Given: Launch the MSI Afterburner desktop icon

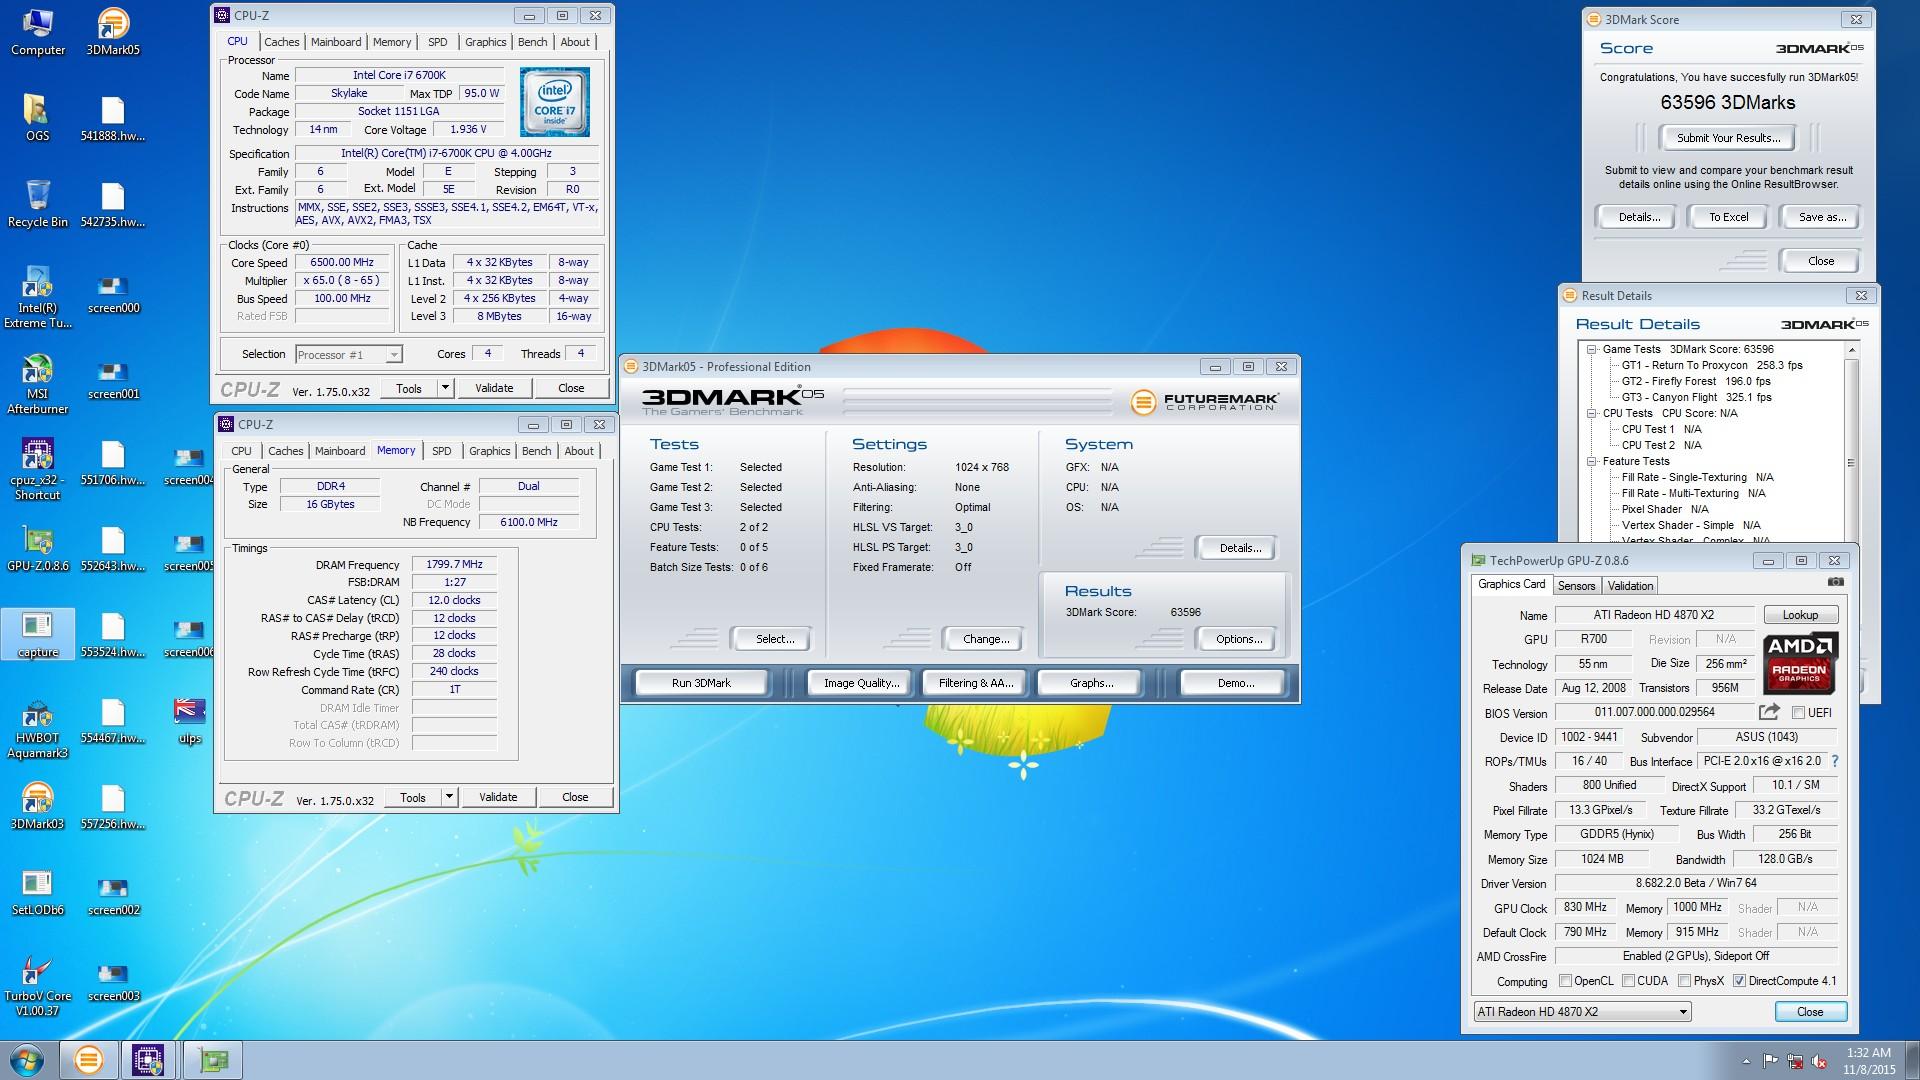Looking at the screenshot, I should [37, 384].
